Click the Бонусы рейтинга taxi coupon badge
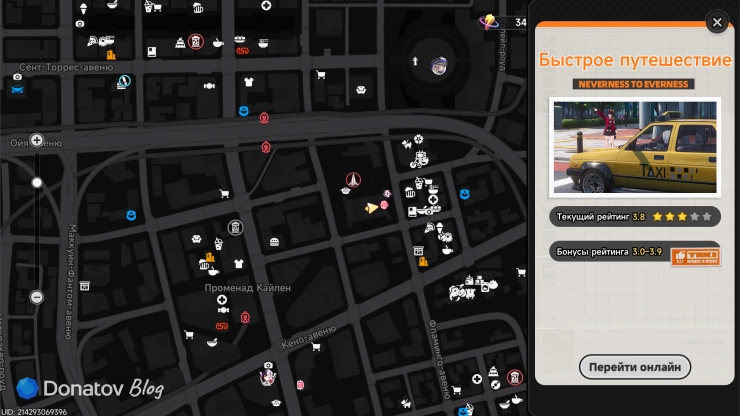Viewport: 740px width, 416px height. point(695,257)
